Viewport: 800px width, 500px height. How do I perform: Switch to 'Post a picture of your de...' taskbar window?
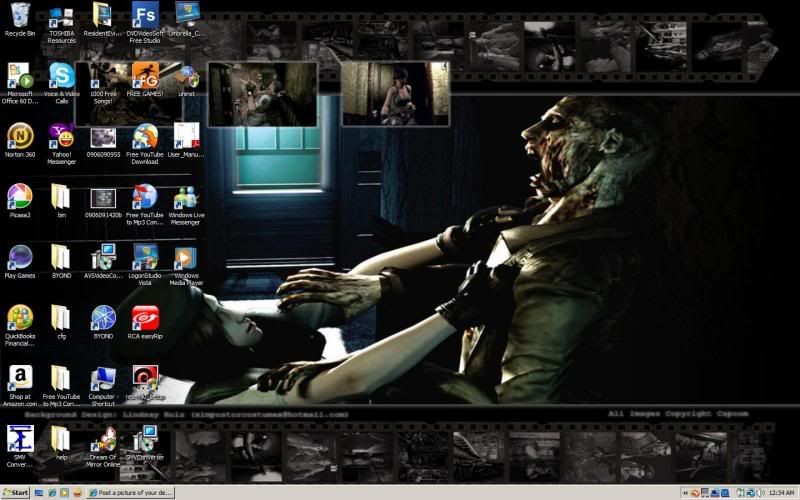pos(131,492)
